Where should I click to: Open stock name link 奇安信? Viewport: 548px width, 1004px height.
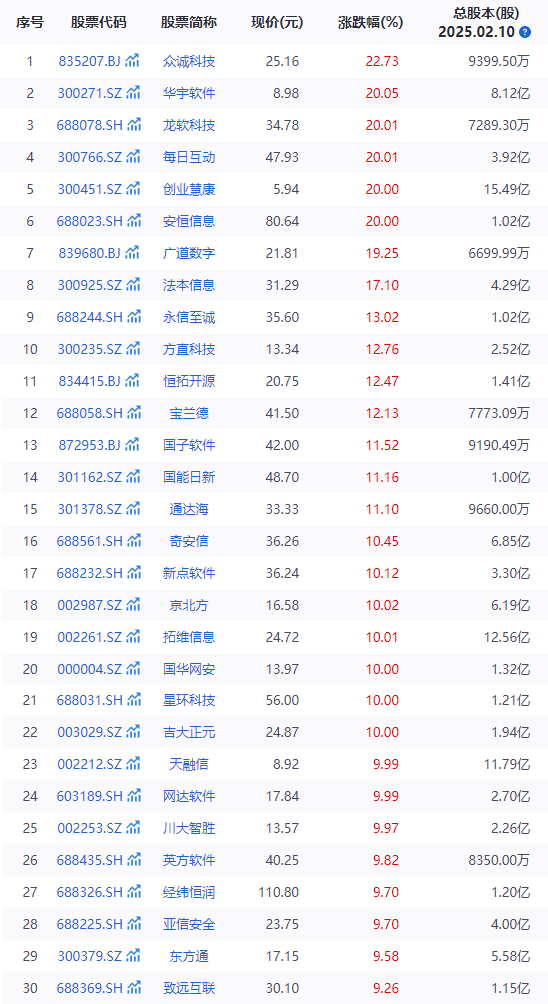[189, 541]
